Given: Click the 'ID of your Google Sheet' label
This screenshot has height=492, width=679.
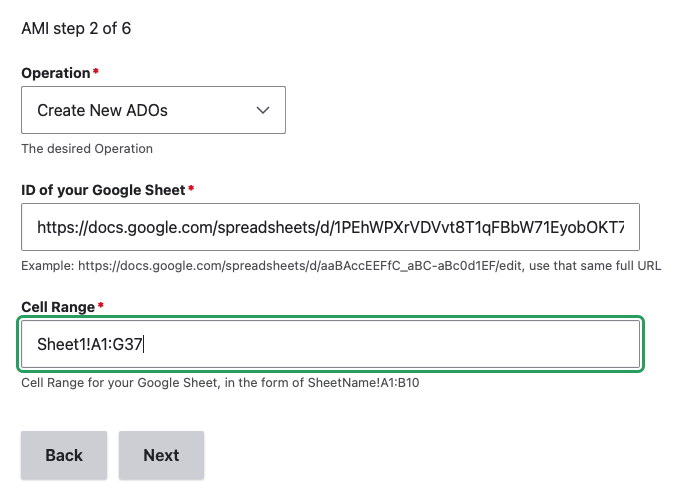Looking at the screenshot, I should [103, 190].
